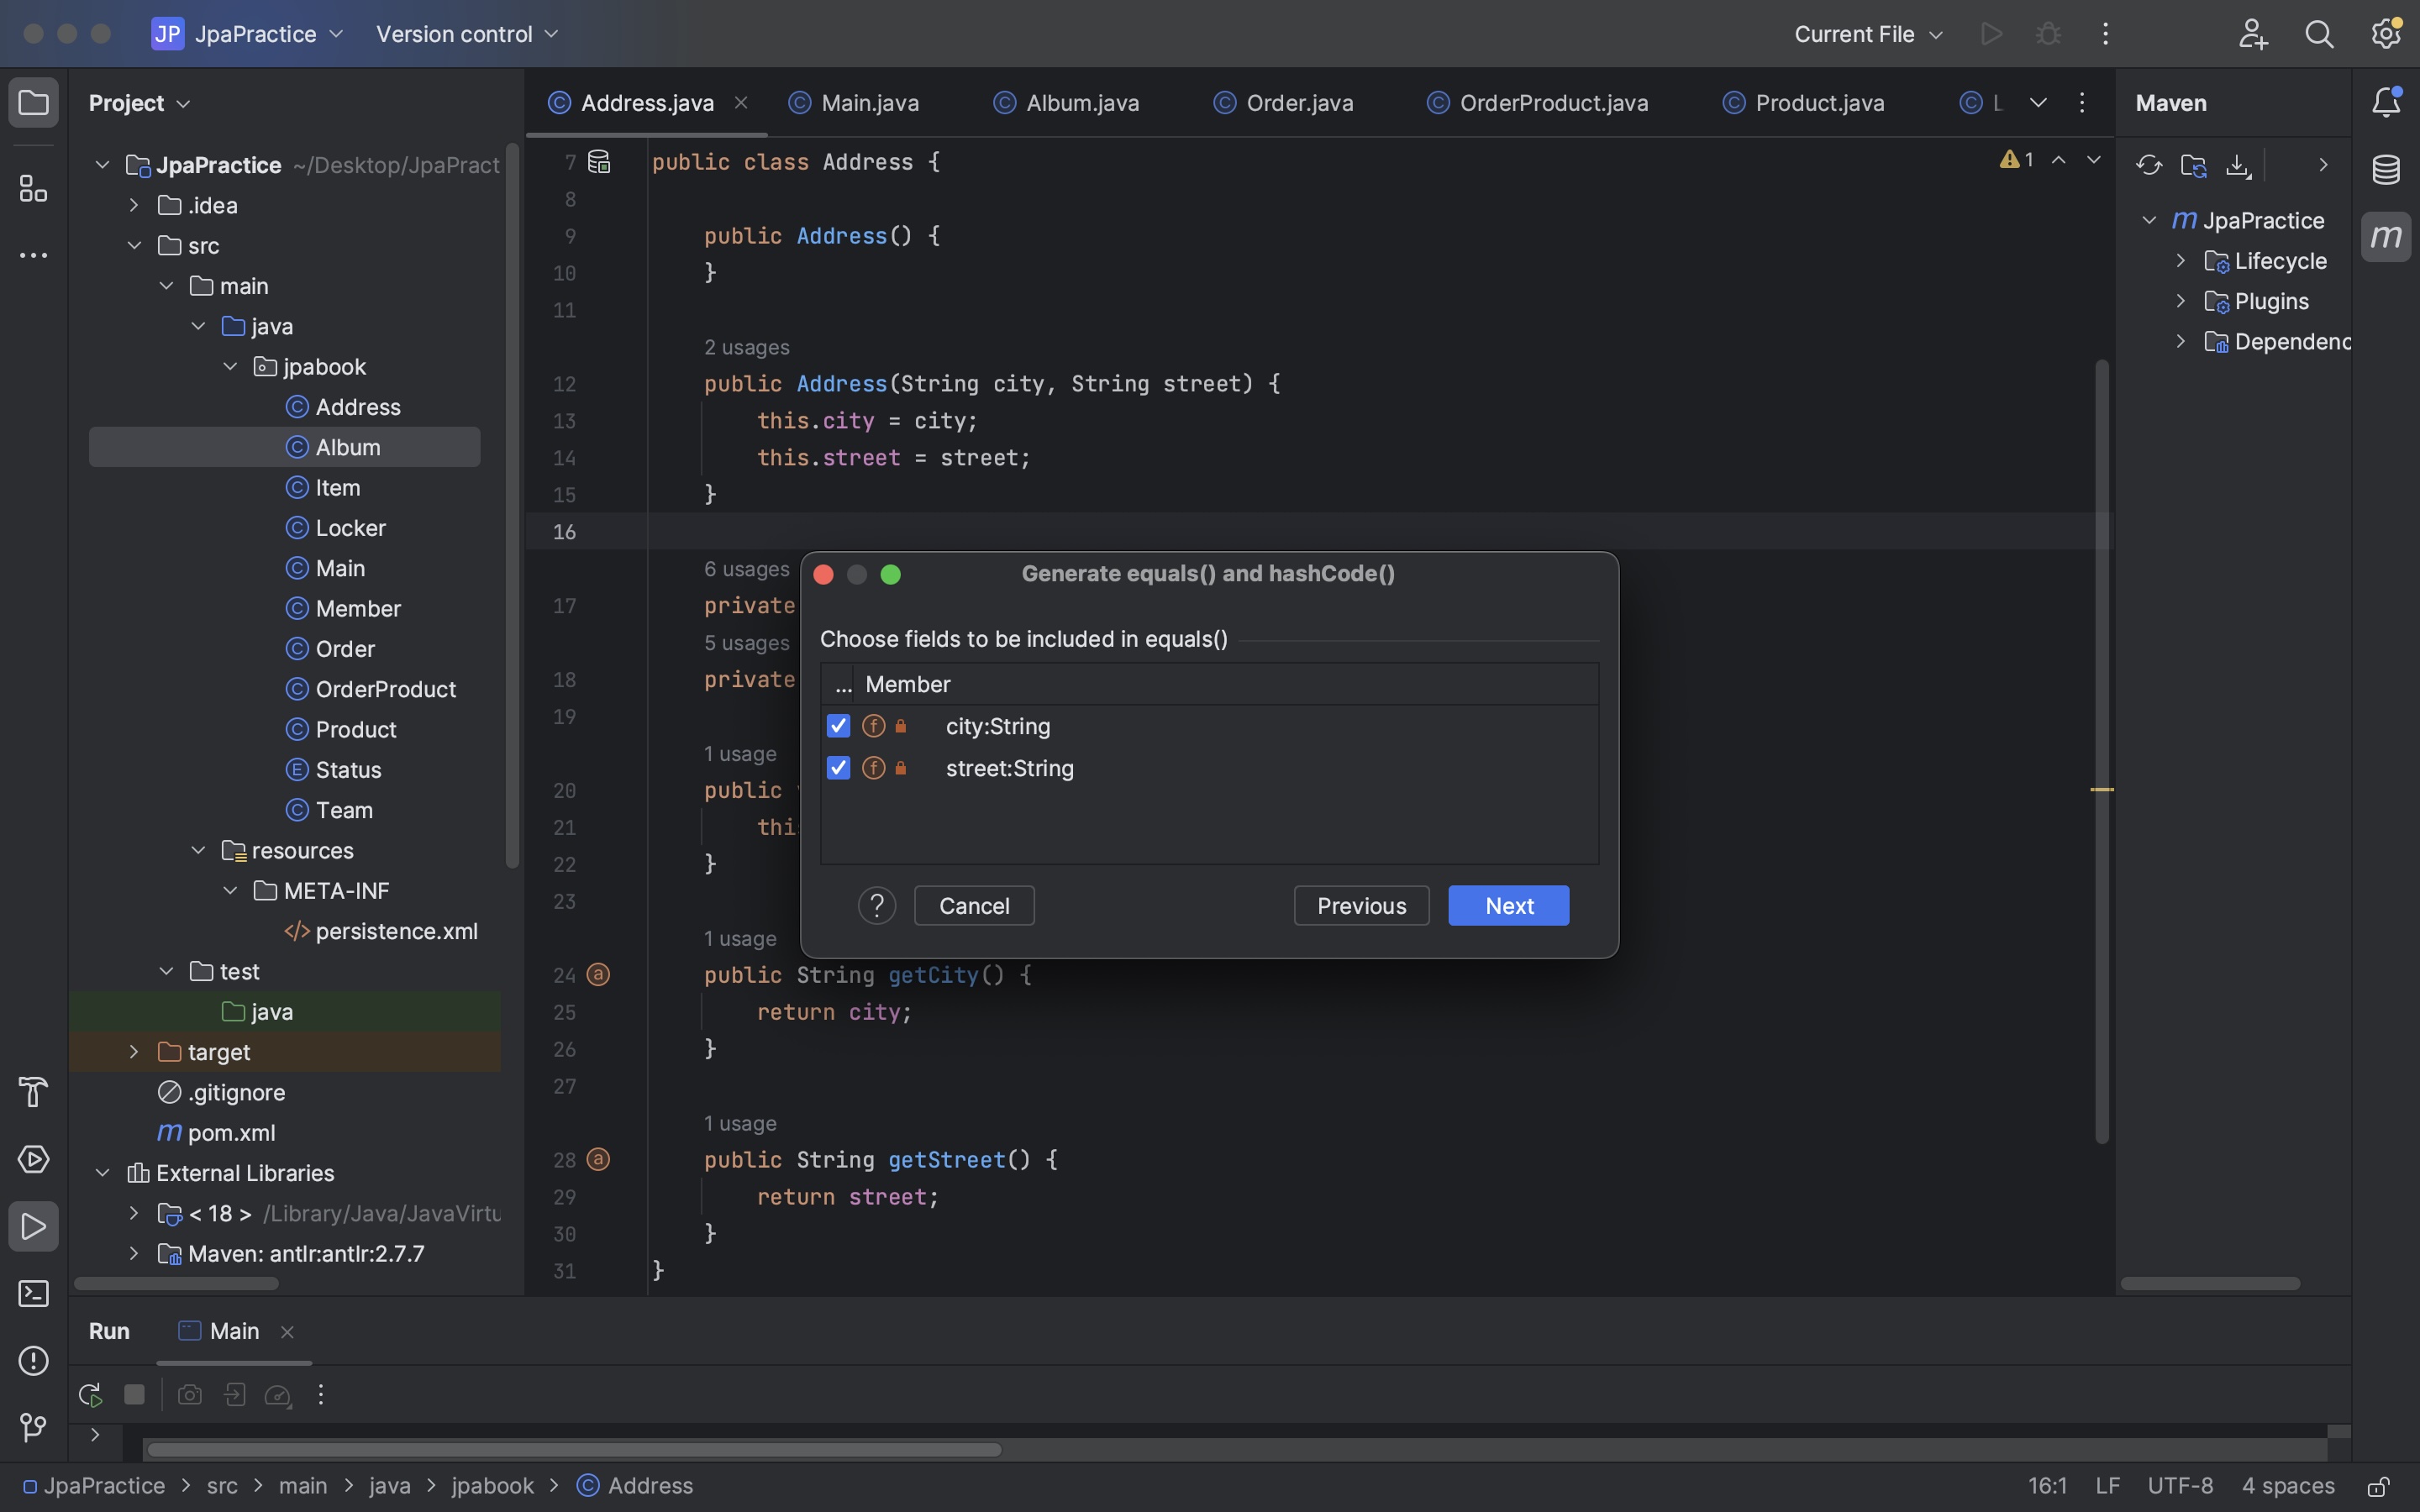This screenshot has height=1512, width=2420.
Task: Uncheck the city:String field checkbox
Action: pos(838,726)
